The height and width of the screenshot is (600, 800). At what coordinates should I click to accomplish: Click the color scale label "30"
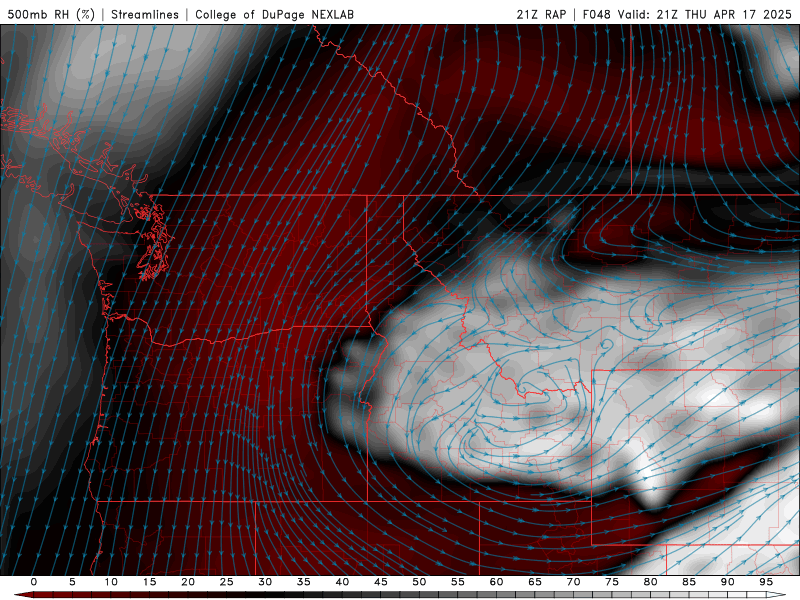[x=265, y=582]
